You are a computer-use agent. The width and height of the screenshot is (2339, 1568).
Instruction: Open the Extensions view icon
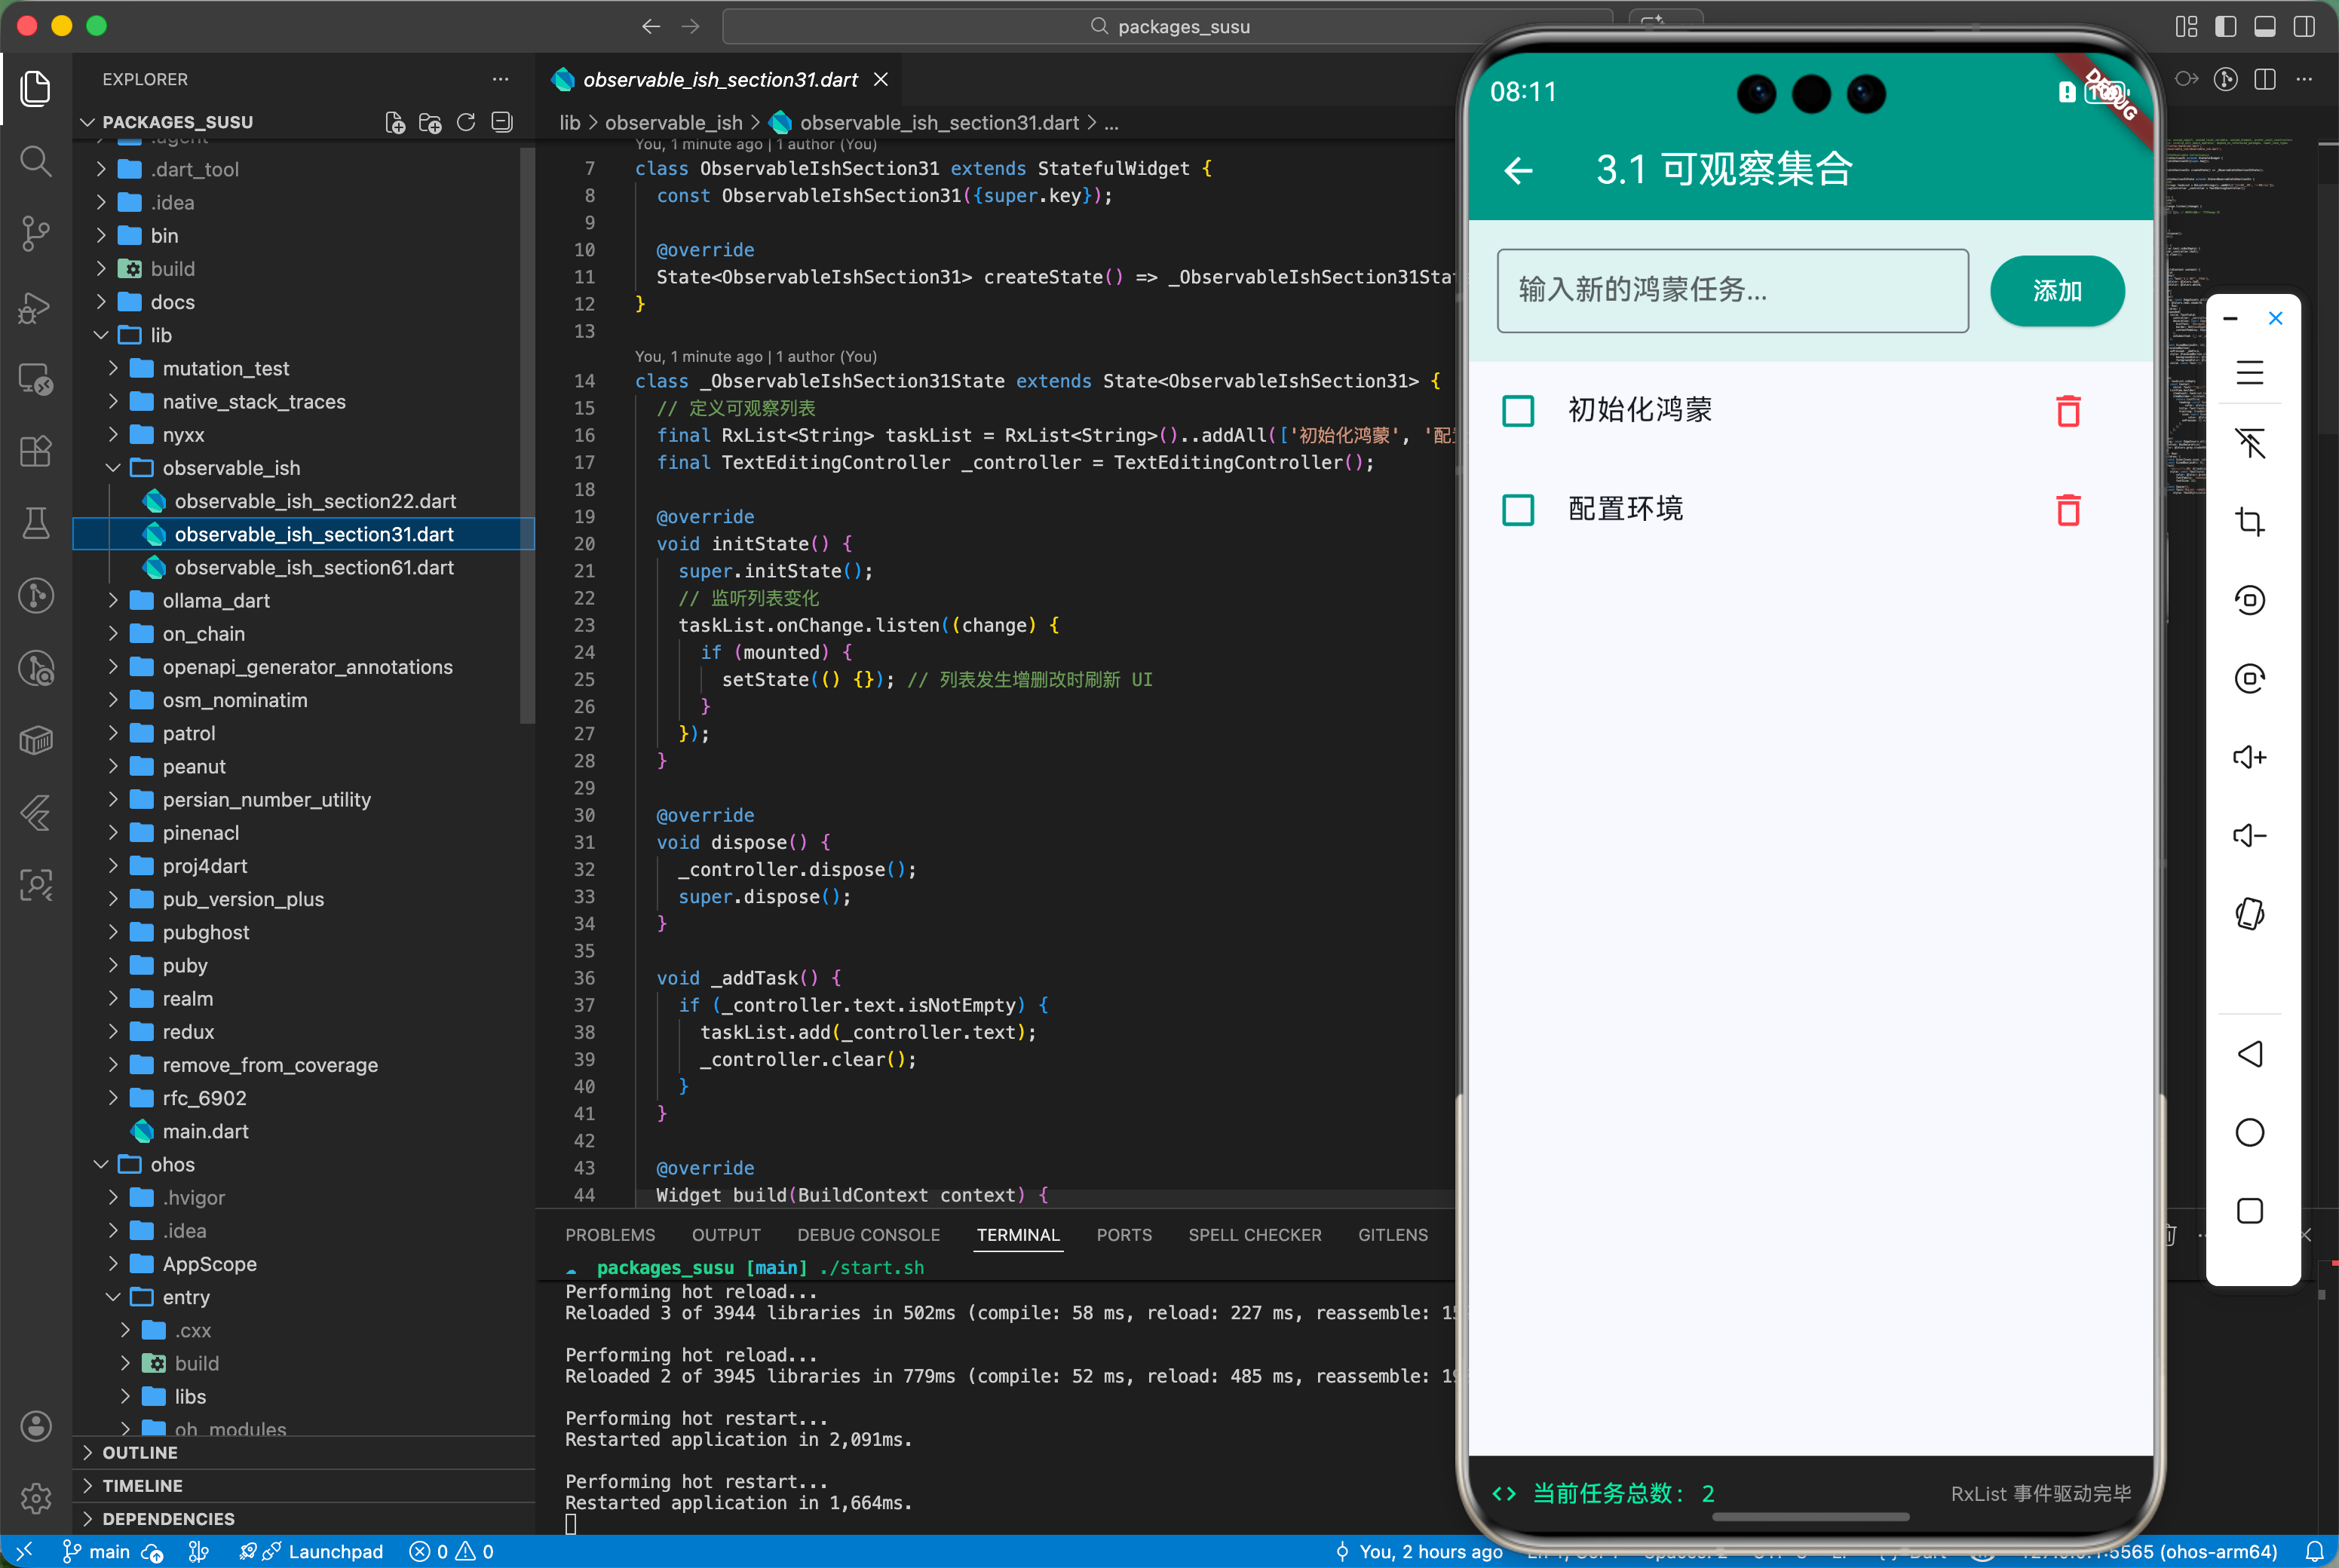click(x=36, y=451)
